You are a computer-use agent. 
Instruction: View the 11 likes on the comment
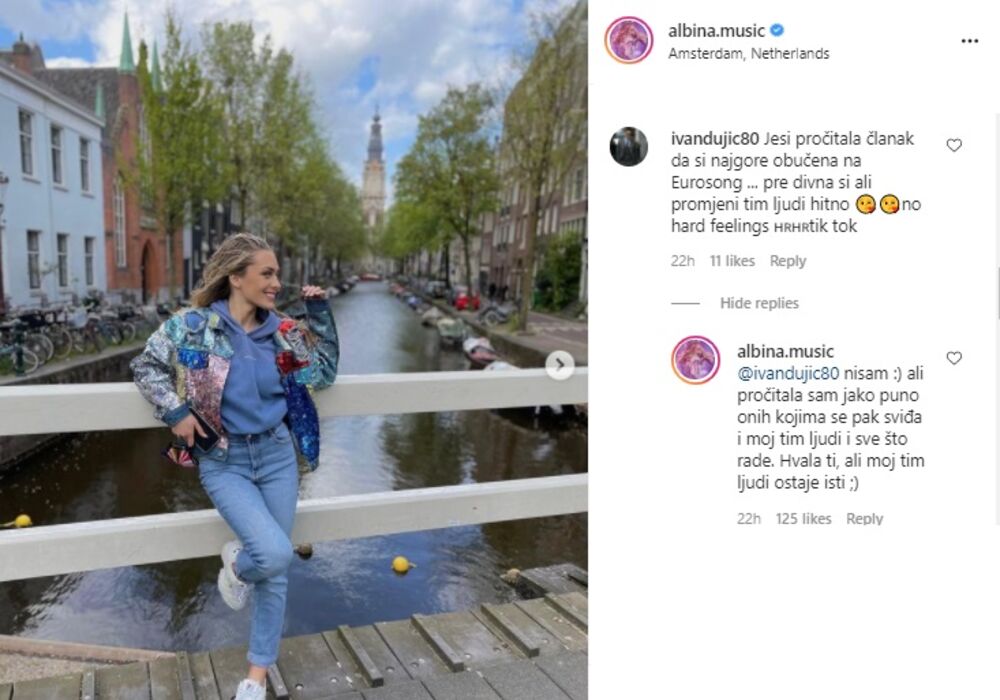[732, 261]
